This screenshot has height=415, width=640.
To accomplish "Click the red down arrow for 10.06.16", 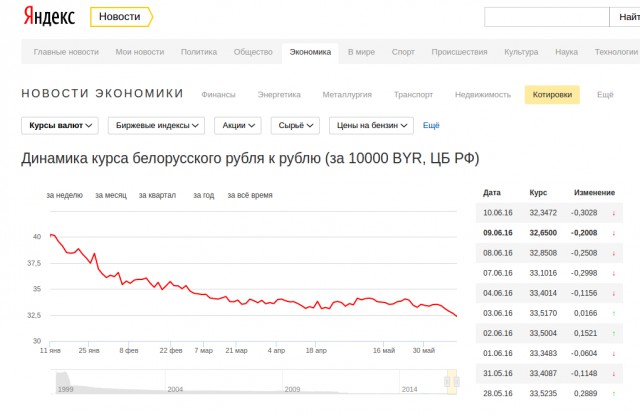I will coord(613,213).
